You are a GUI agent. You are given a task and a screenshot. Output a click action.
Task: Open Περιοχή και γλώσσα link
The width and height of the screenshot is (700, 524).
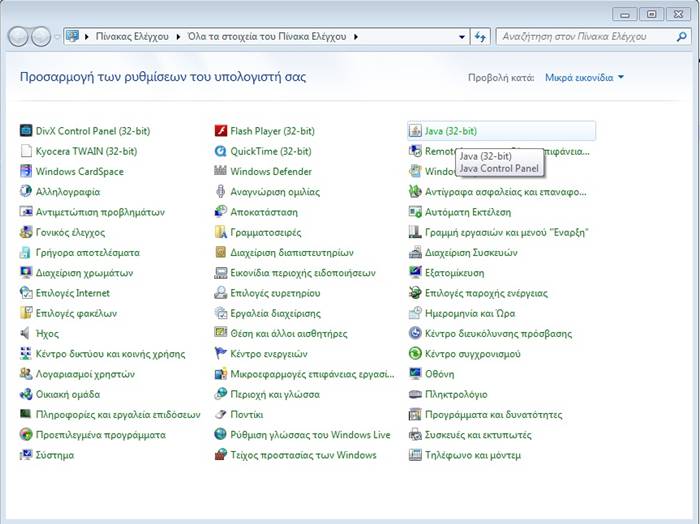point(275,395)
